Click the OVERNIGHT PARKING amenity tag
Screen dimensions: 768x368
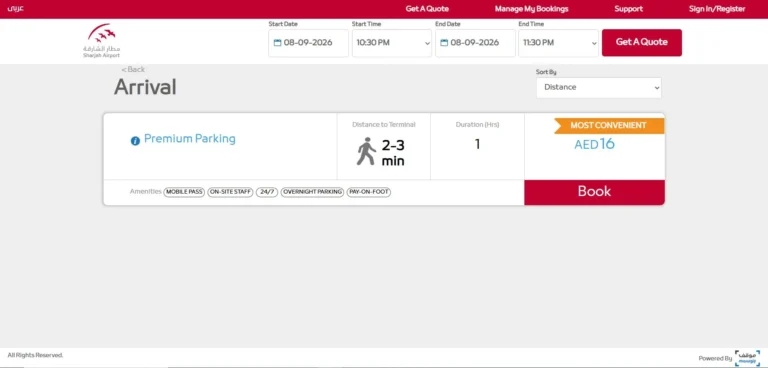[312, 192]
